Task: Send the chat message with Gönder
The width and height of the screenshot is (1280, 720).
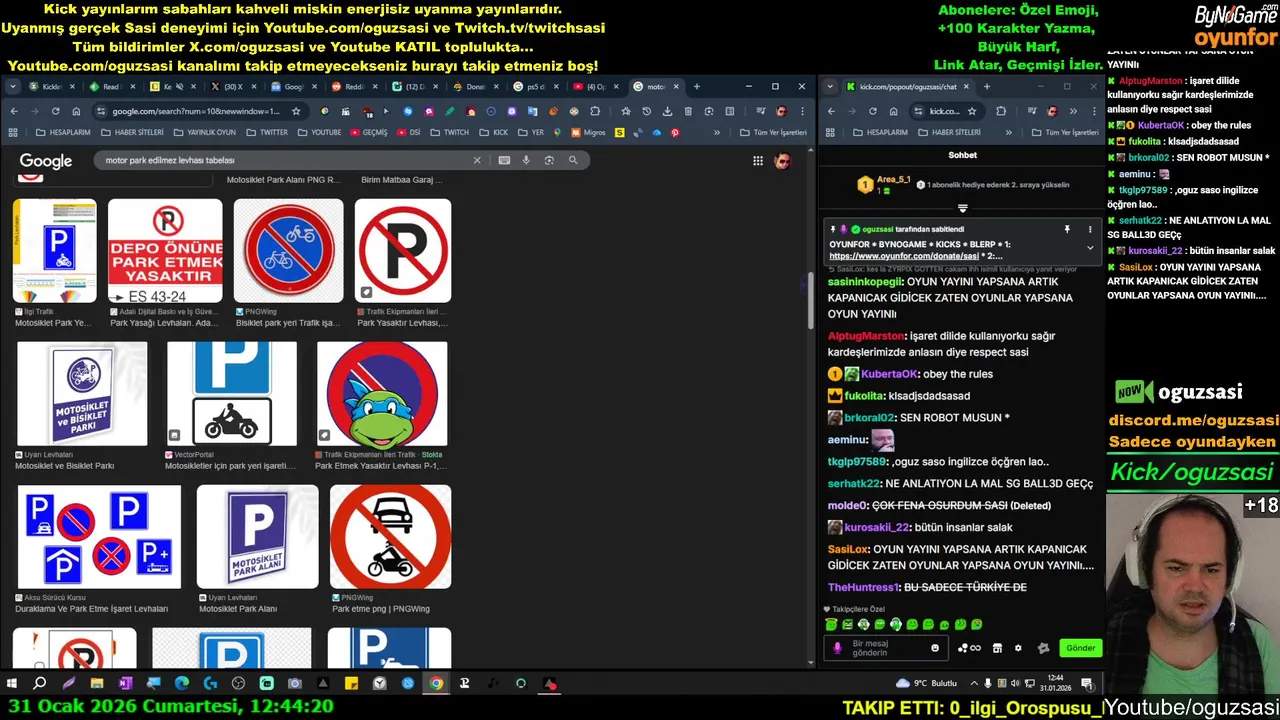Action: click(1080, 648)
